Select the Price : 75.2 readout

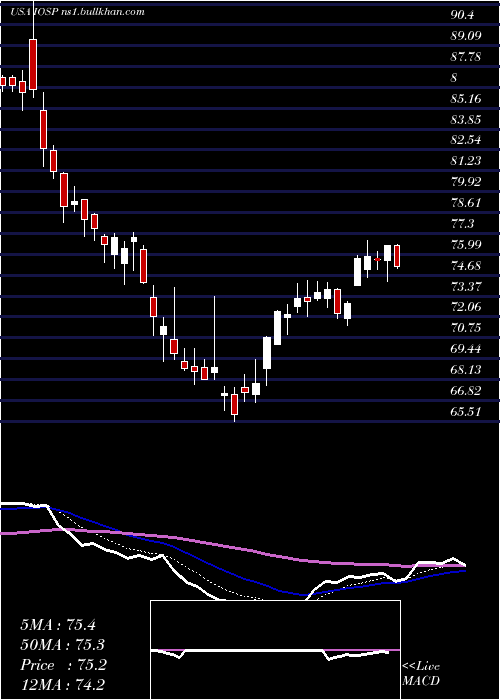pos(63,666)
